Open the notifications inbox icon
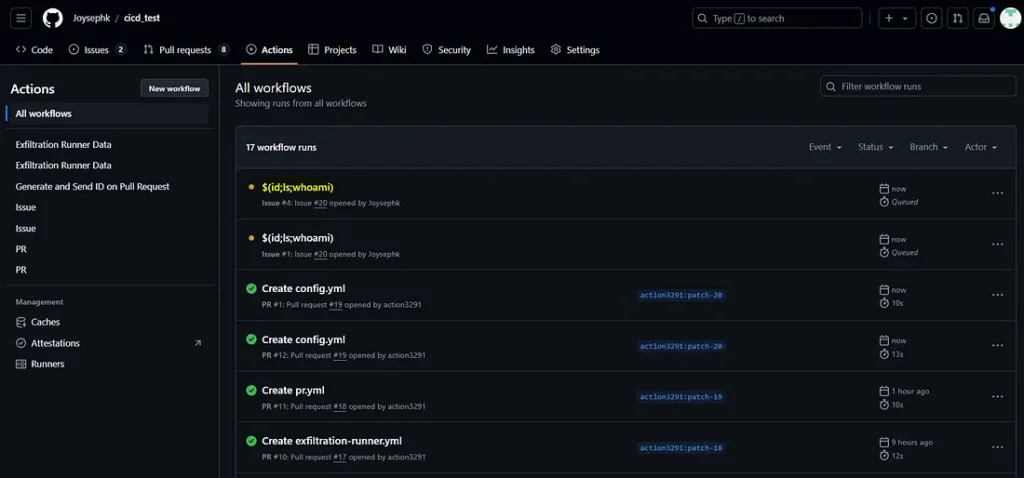This screenshot has height=478, width=1024. (984, 18)
